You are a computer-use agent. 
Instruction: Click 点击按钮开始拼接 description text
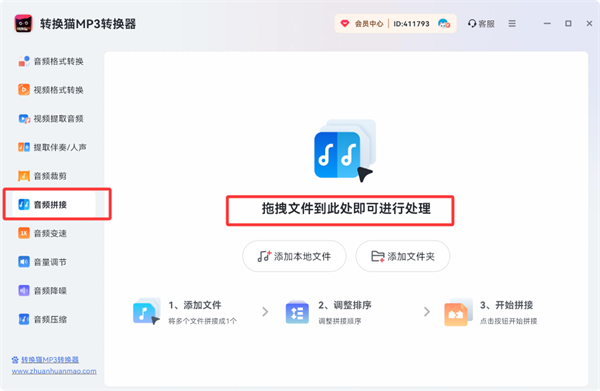coord(509,321)
